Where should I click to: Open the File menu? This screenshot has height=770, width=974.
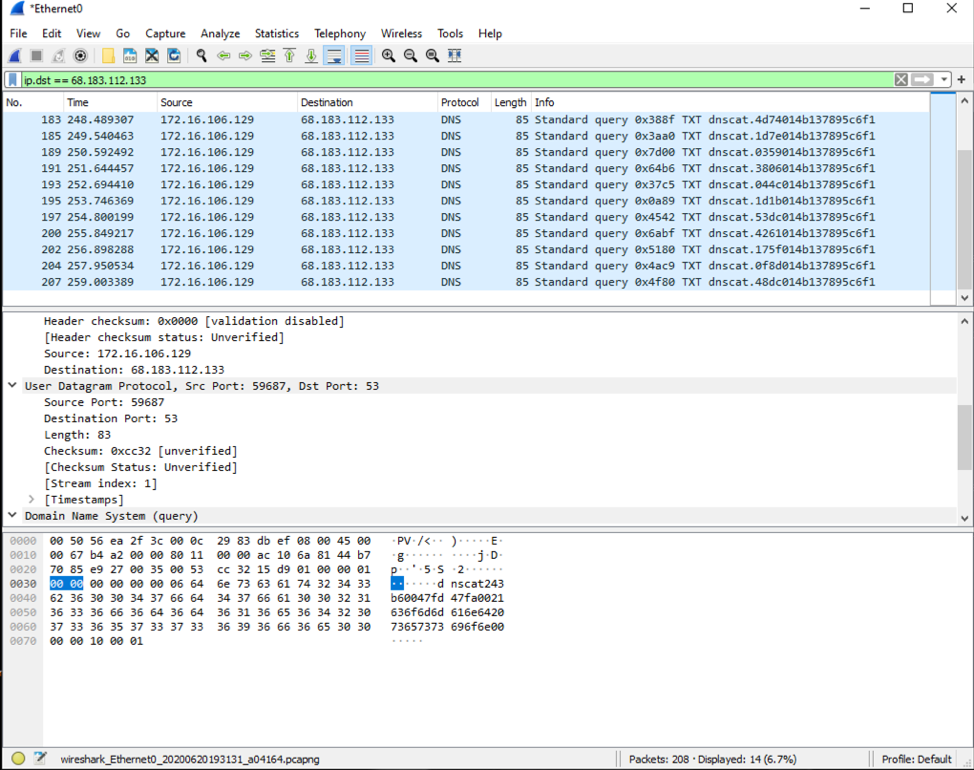click(19, 34)
